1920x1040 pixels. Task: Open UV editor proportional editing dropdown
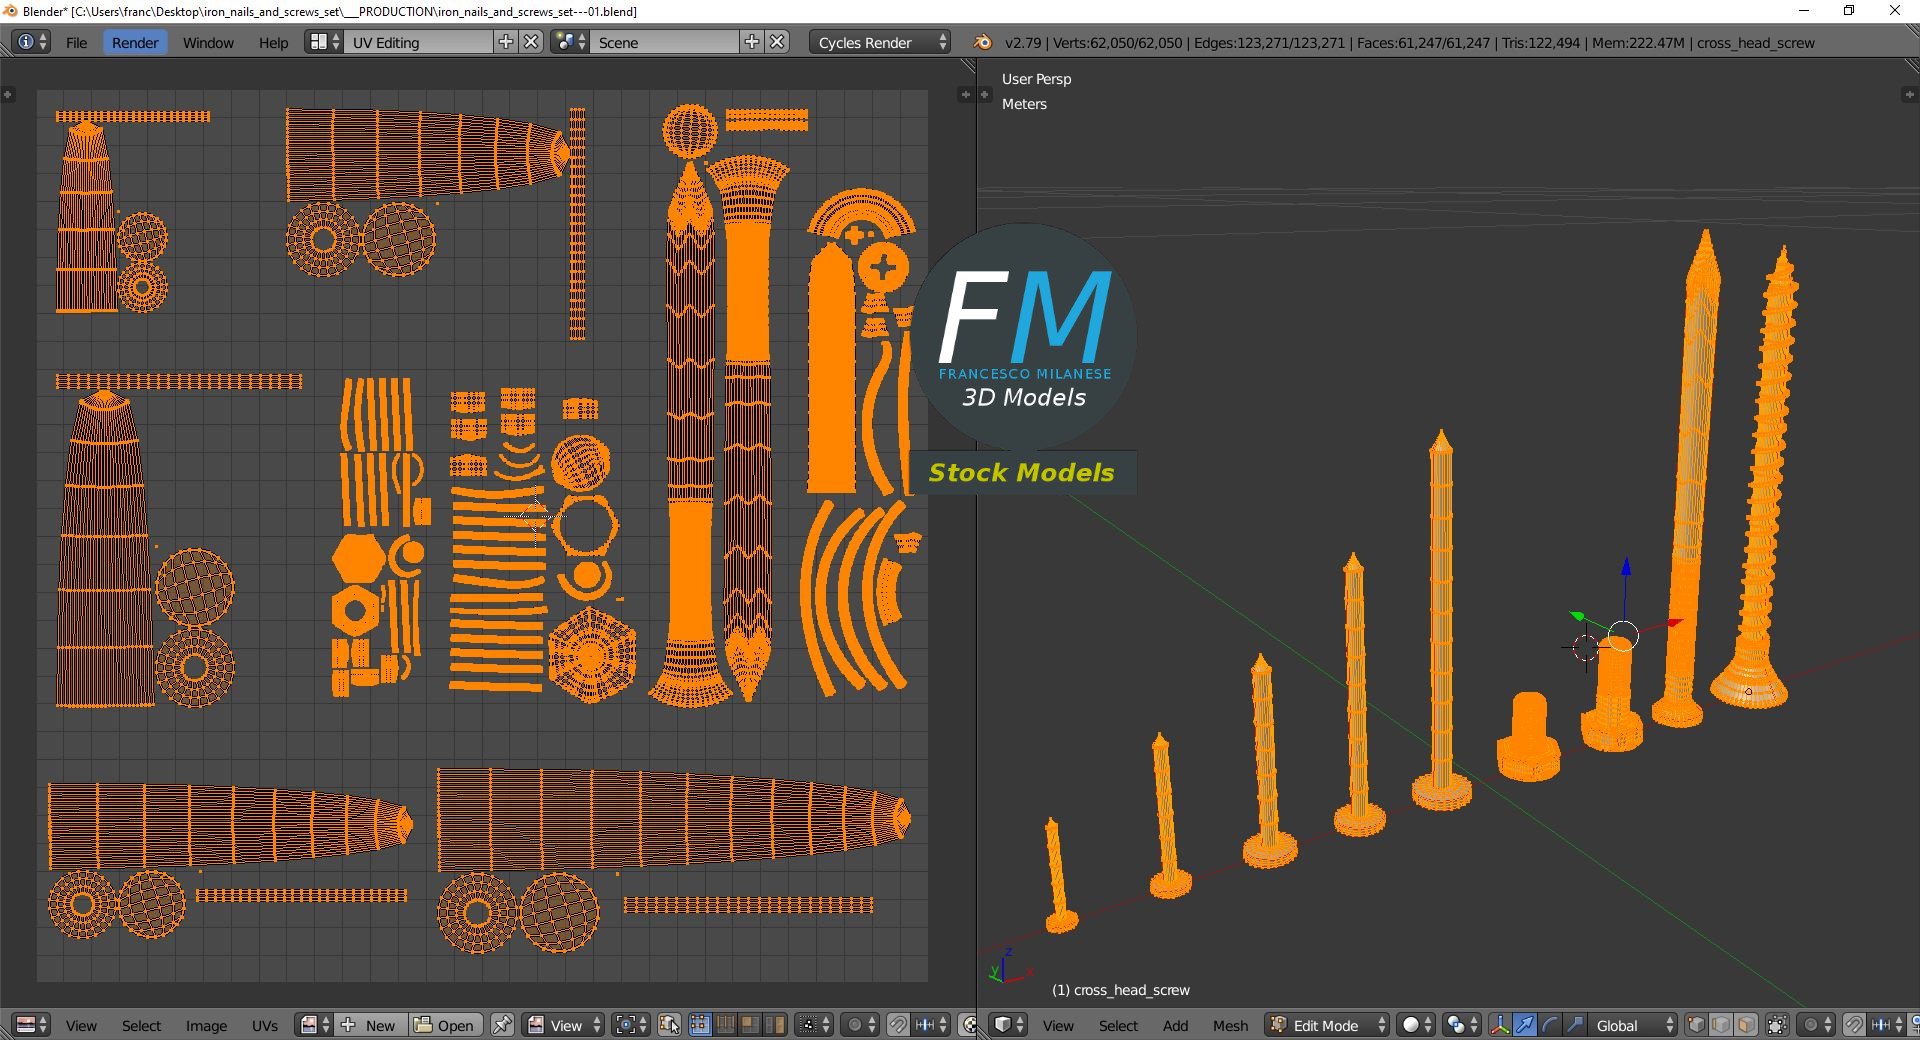(860, 1025)
